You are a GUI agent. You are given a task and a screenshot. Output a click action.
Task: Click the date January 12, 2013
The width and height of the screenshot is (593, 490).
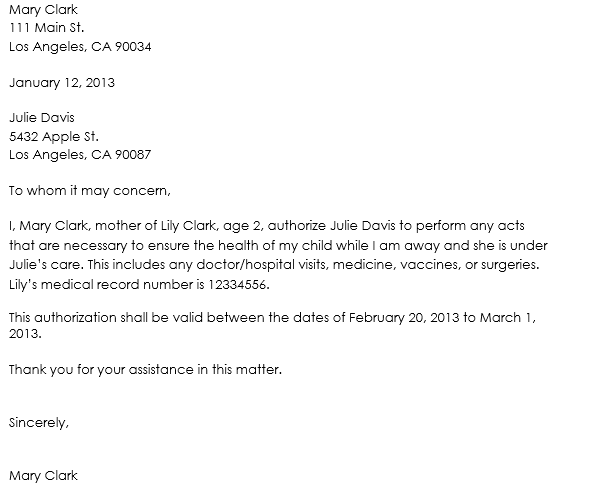click(62, 83)
